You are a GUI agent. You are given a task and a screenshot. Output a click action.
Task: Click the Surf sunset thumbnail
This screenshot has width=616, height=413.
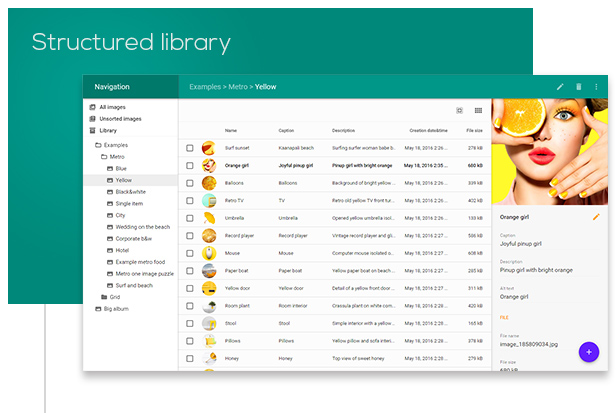point(209,148)
